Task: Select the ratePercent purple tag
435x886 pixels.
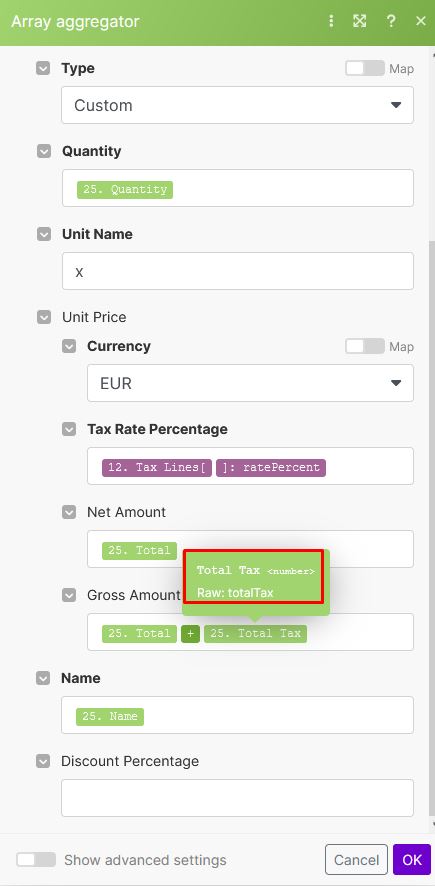Action: coord(271,467)
